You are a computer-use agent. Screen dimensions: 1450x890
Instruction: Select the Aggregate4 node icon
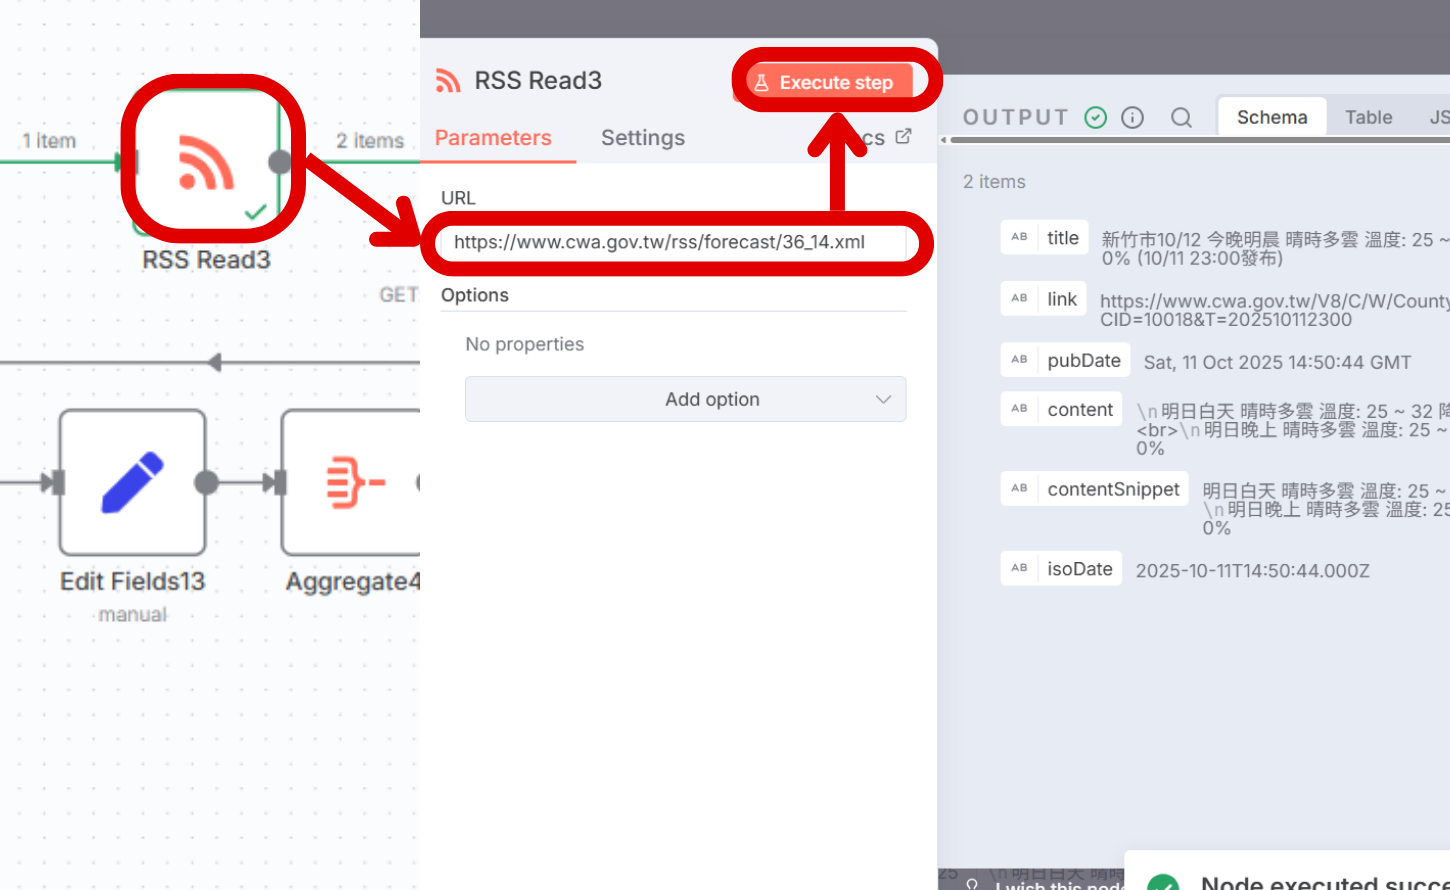click(x=352, y=482)
